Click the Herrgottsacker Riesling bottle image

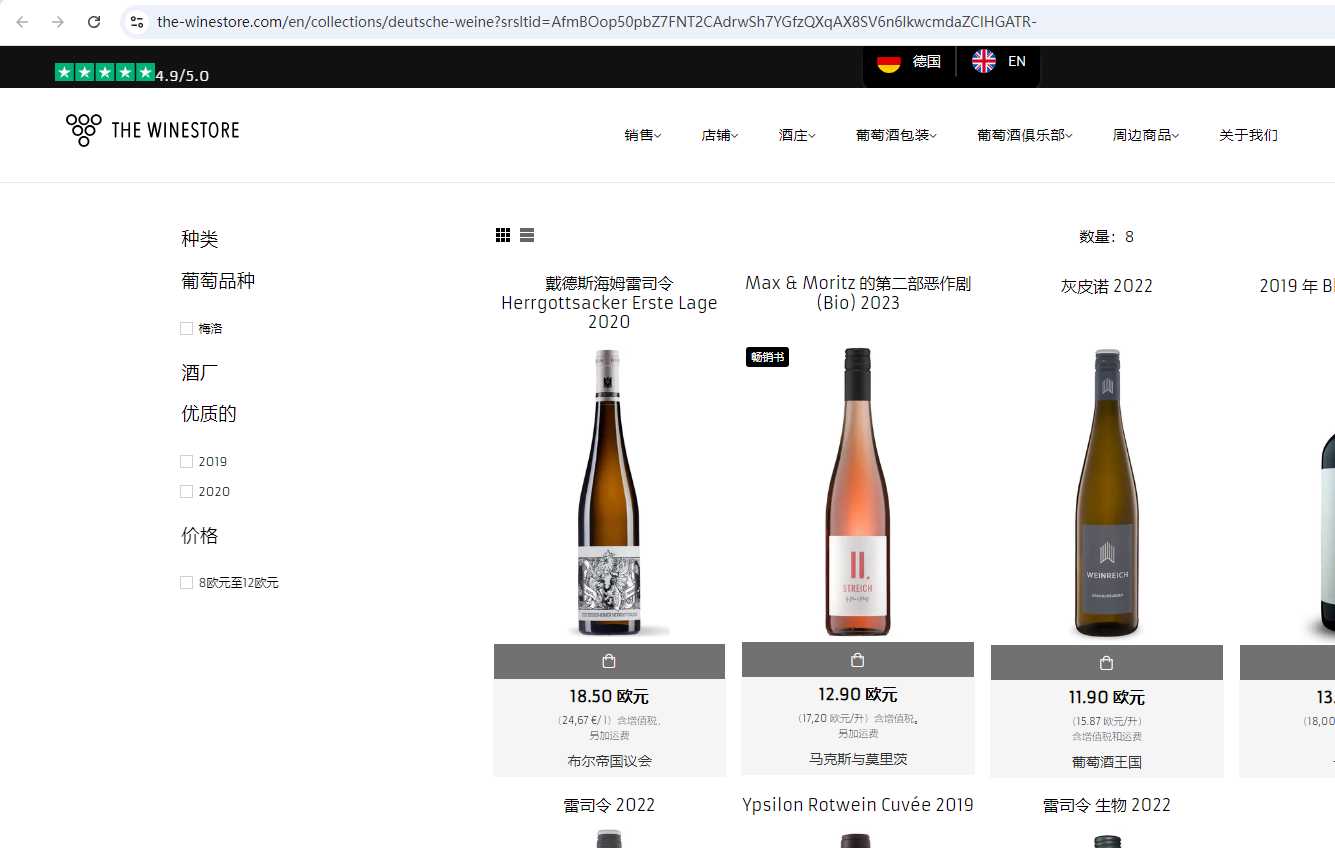coord(609,492)
